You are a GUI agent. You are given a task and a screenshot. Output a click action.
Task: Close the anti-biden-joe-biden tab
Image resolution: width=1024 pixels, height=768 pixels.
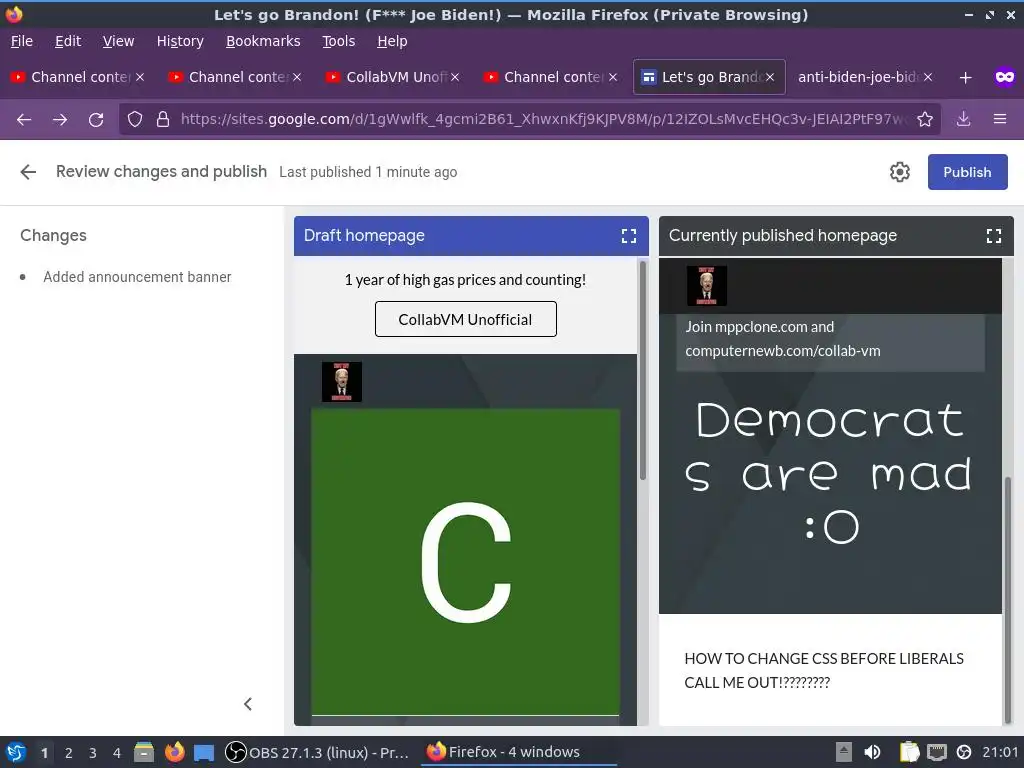(x=928, y=77)
